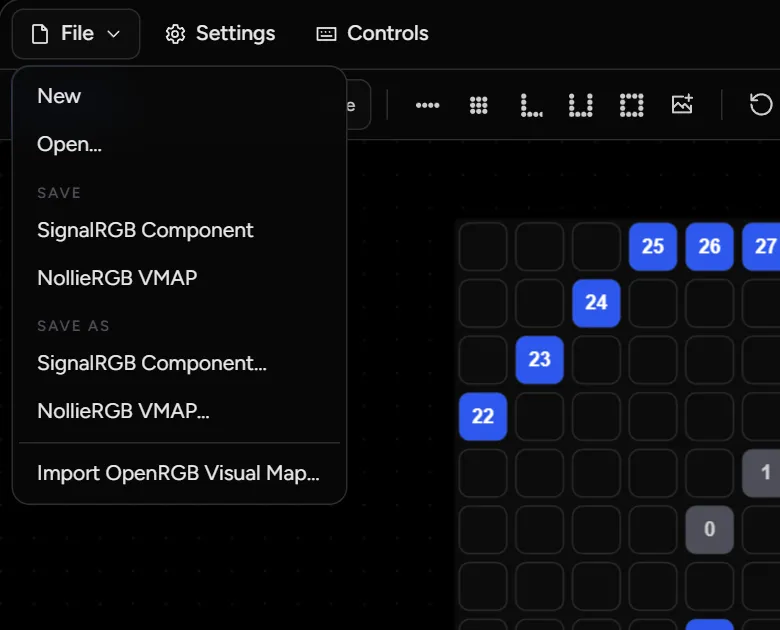Image resolution: width=780 pixels, height=630 pixels.
Task: Open Settings from the top bar
Action: coord(220,34)
